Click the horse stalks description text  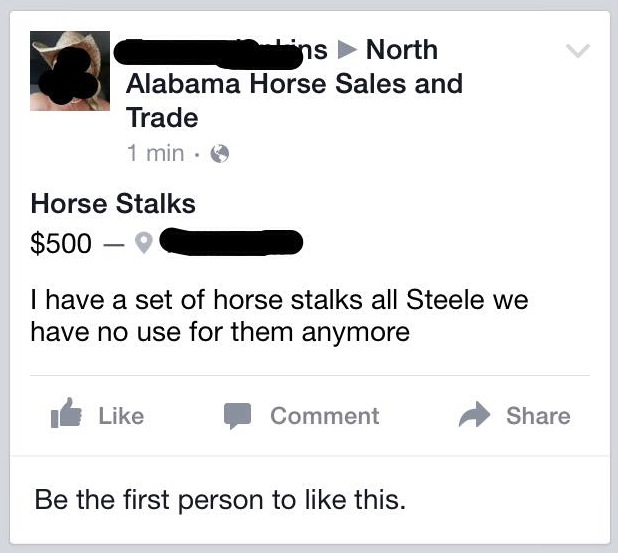click(279, 316)
